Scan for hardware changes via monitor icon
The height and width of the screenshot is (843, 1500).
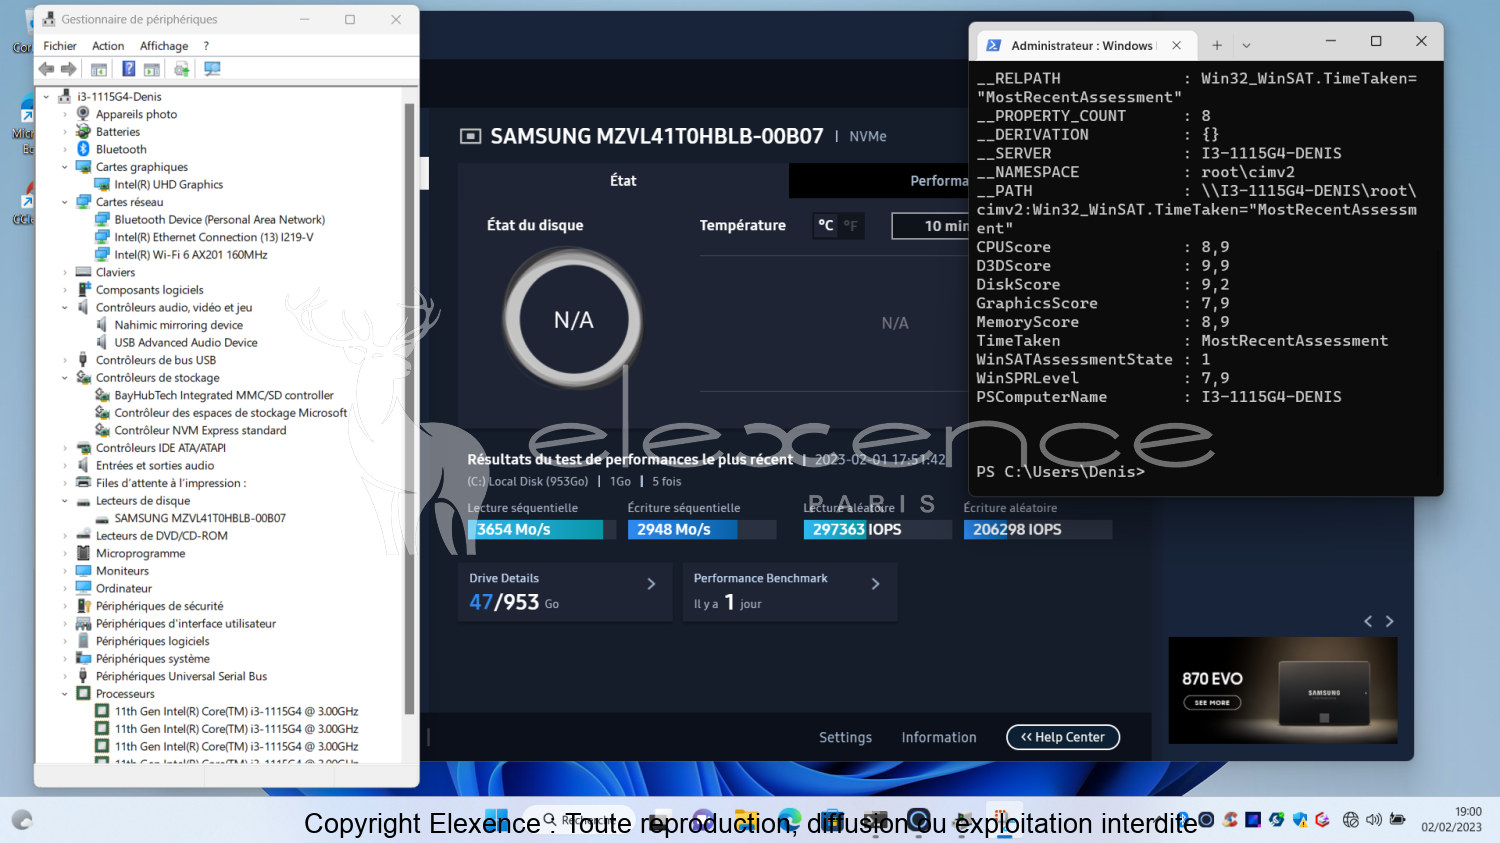tap(212, 69)
